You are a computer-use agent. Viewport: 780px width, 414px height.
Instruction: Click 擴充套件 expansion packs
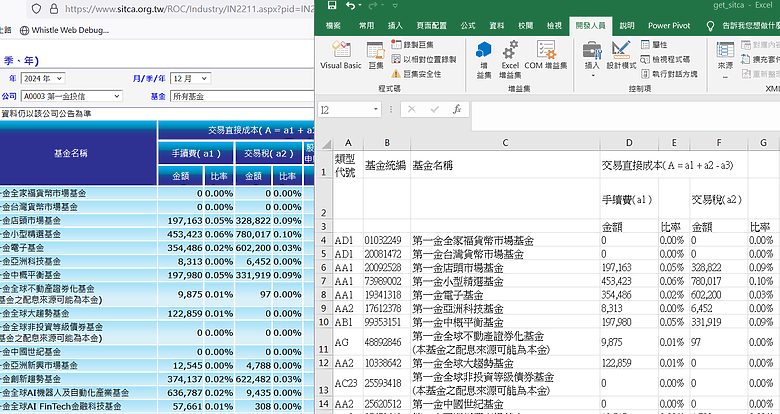tap(760, 59)
